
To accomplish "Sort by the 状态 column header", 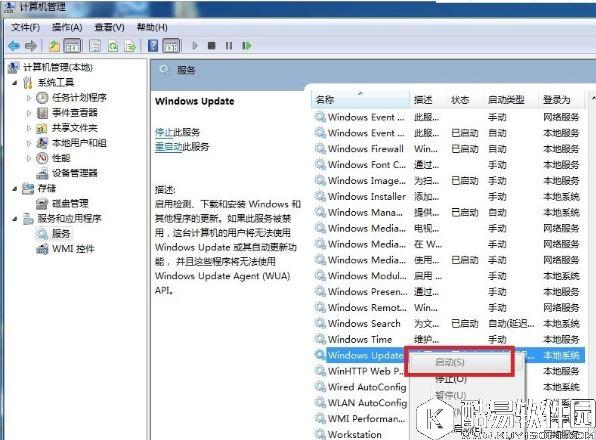I will (x=465, y=100).
